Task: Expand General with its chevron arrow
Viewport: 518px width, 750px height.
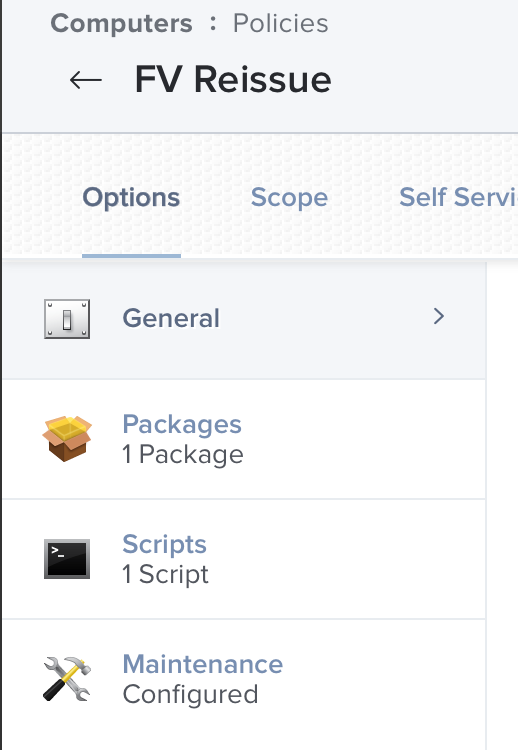Action: click(x=439, y=316)
